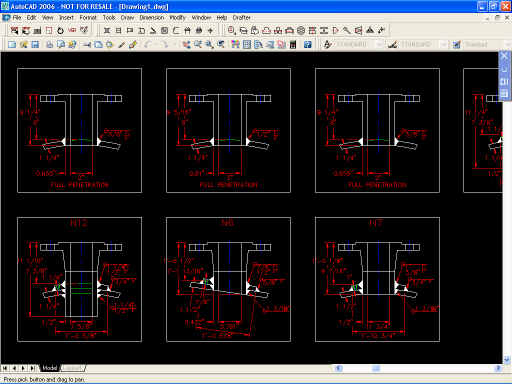Open the Tools menu
This screenshot has width=512, height=384.
click(x=109, y=17)
